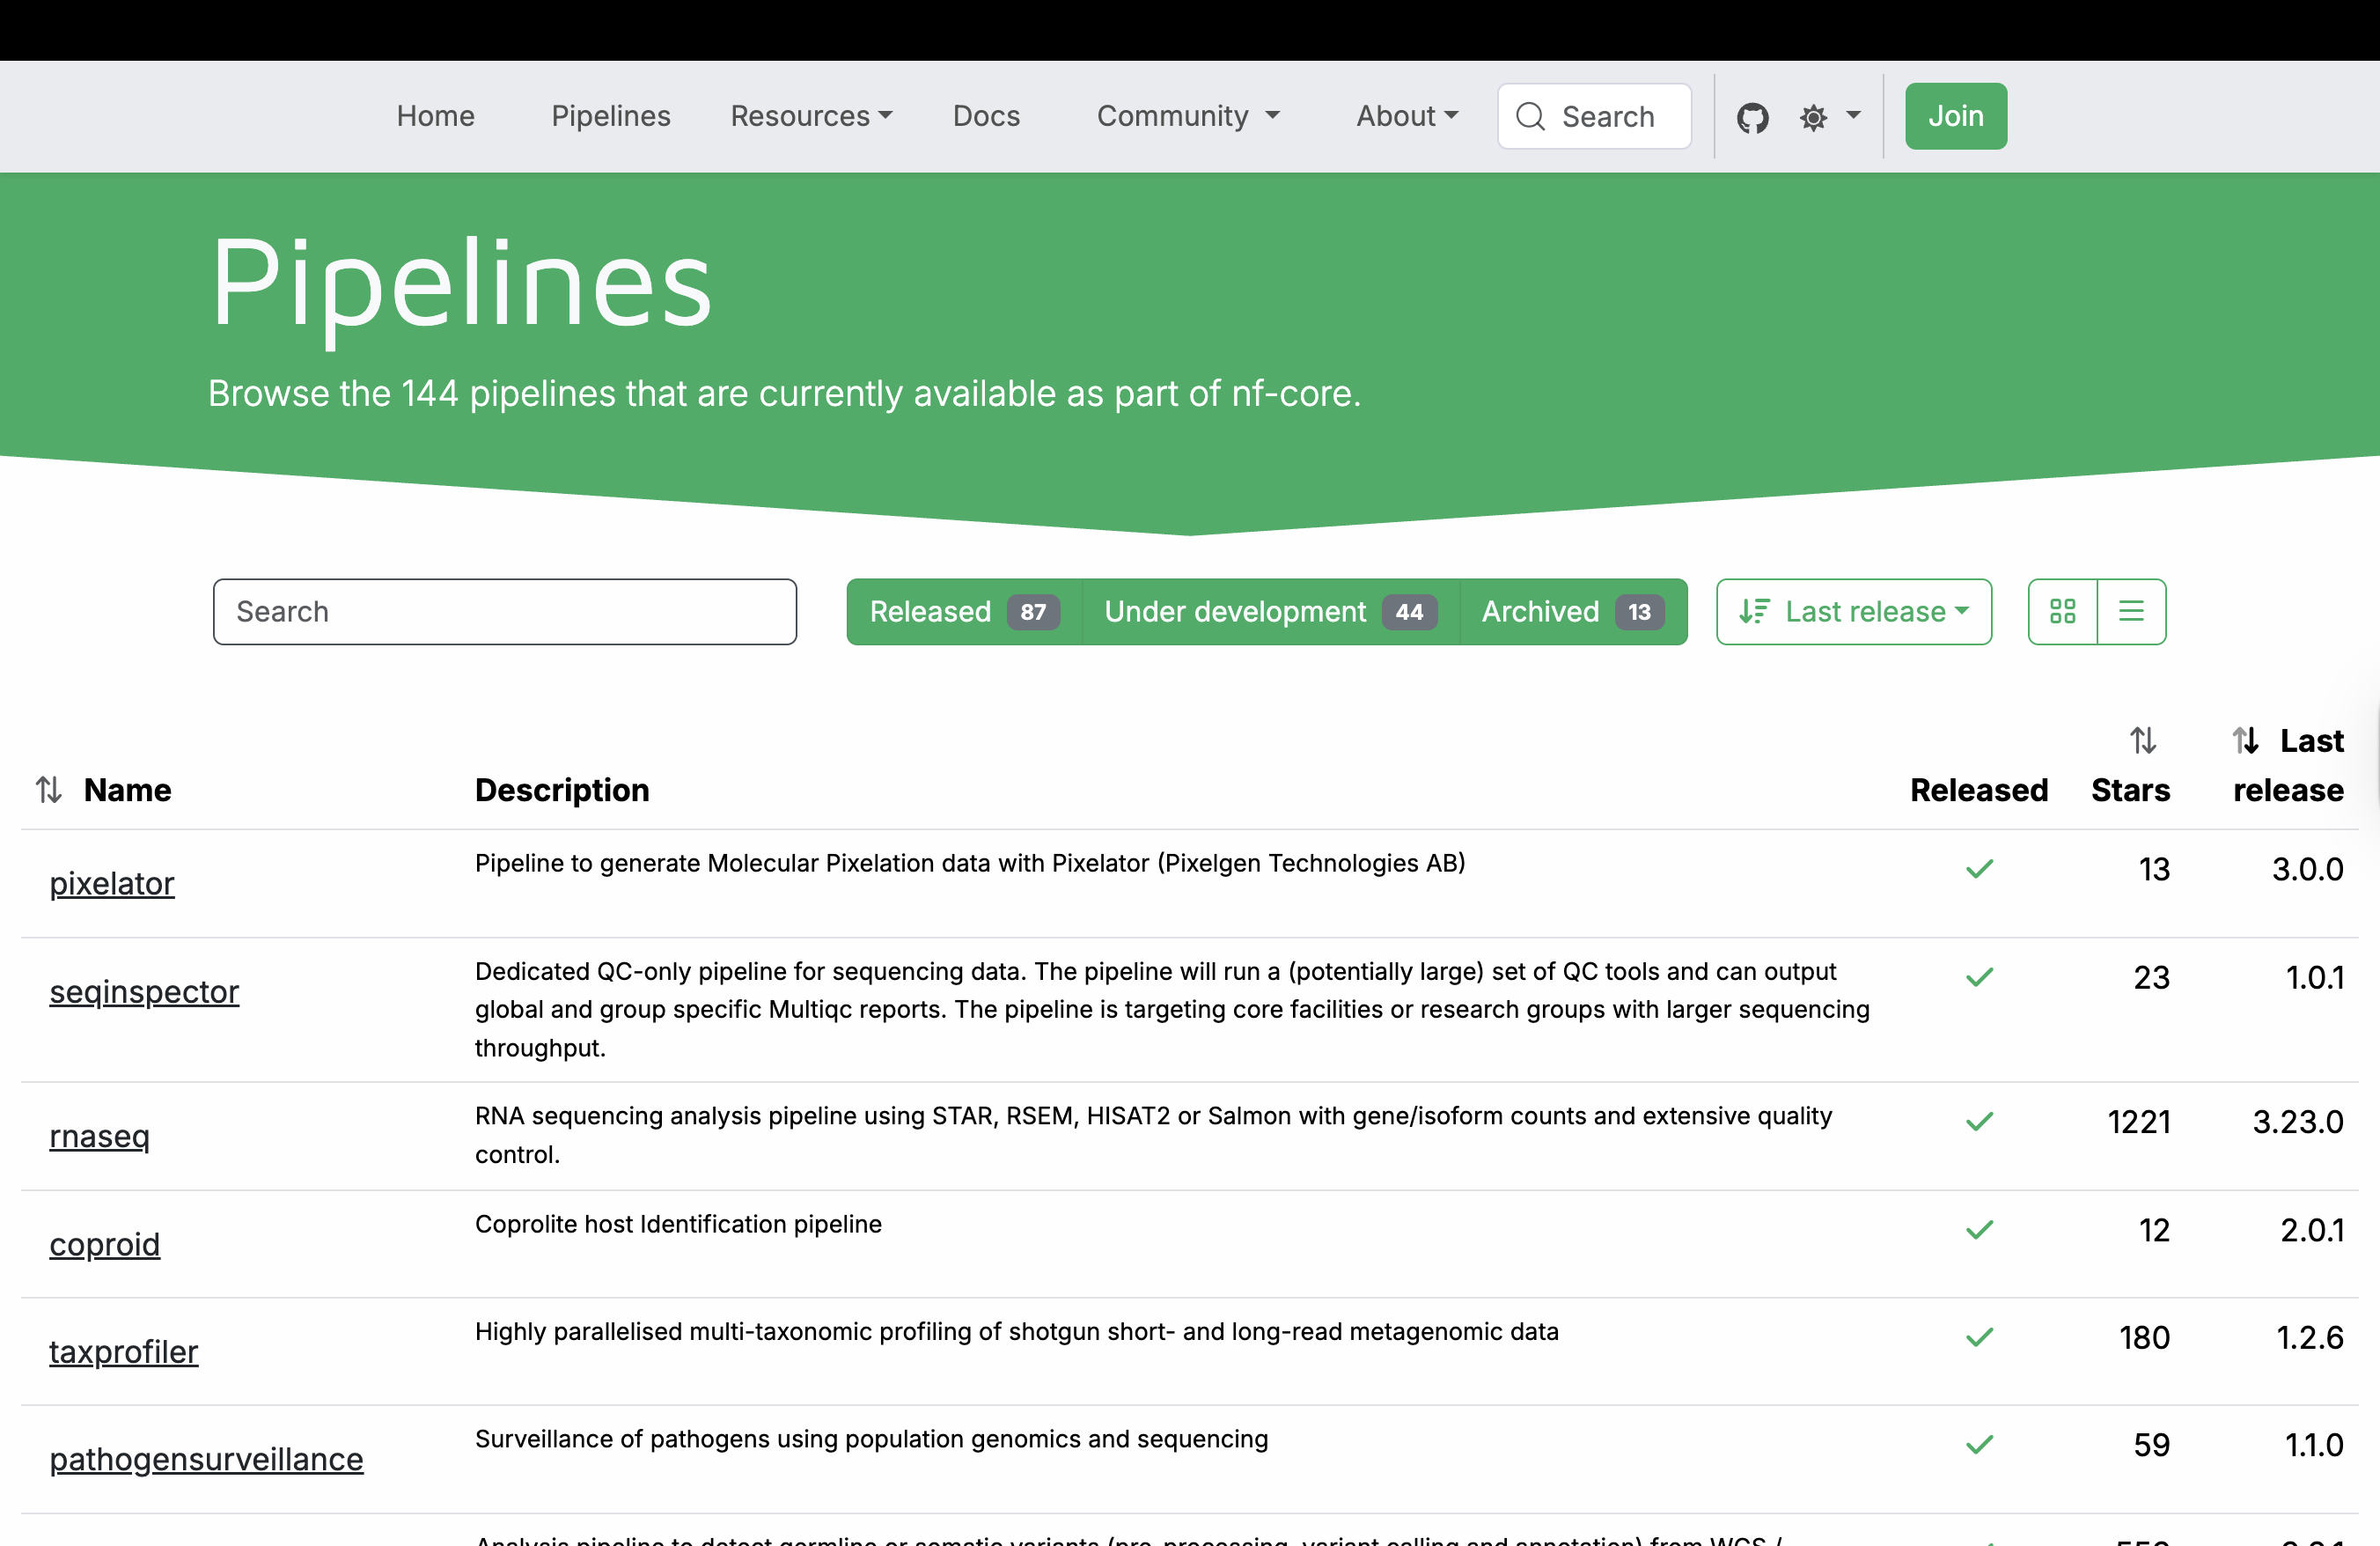Screen dimensions: 2380x1546
Task: Open the Home nav item
Action: [435, 116]
